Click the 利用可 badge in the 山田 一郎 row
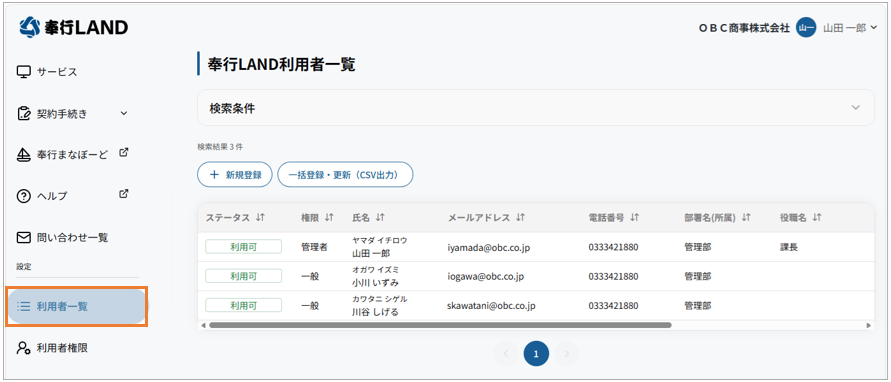Viewport: 891px width, 382px height. (x=243, y=247)
